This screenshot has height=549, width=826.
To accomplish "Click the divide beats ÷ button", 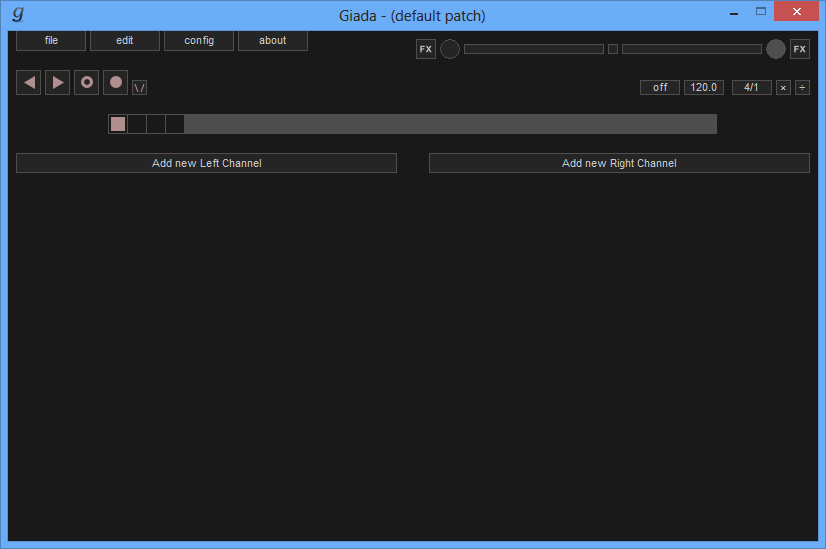I will pos(802,88).
